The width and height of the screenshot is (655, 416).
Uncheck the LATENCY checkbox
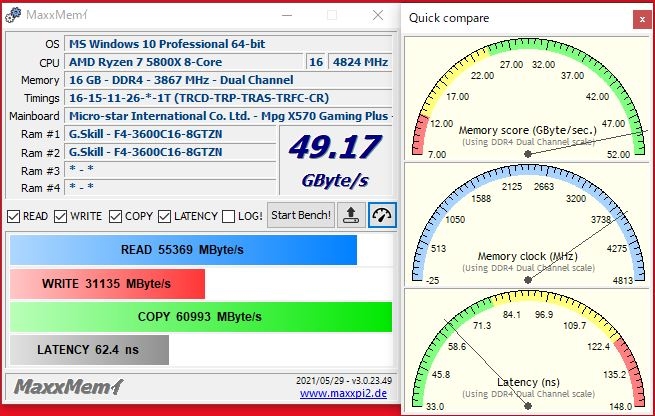click(x=164, y=216)
